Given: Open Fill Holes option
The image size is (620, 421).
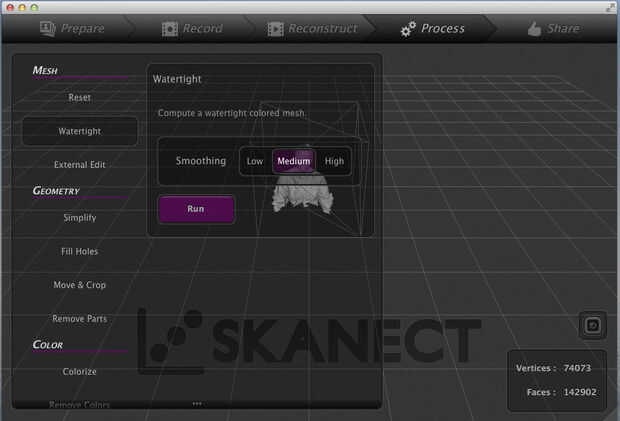Looking at the screenshot, I should pyautogui.click(x=79, y=251).
